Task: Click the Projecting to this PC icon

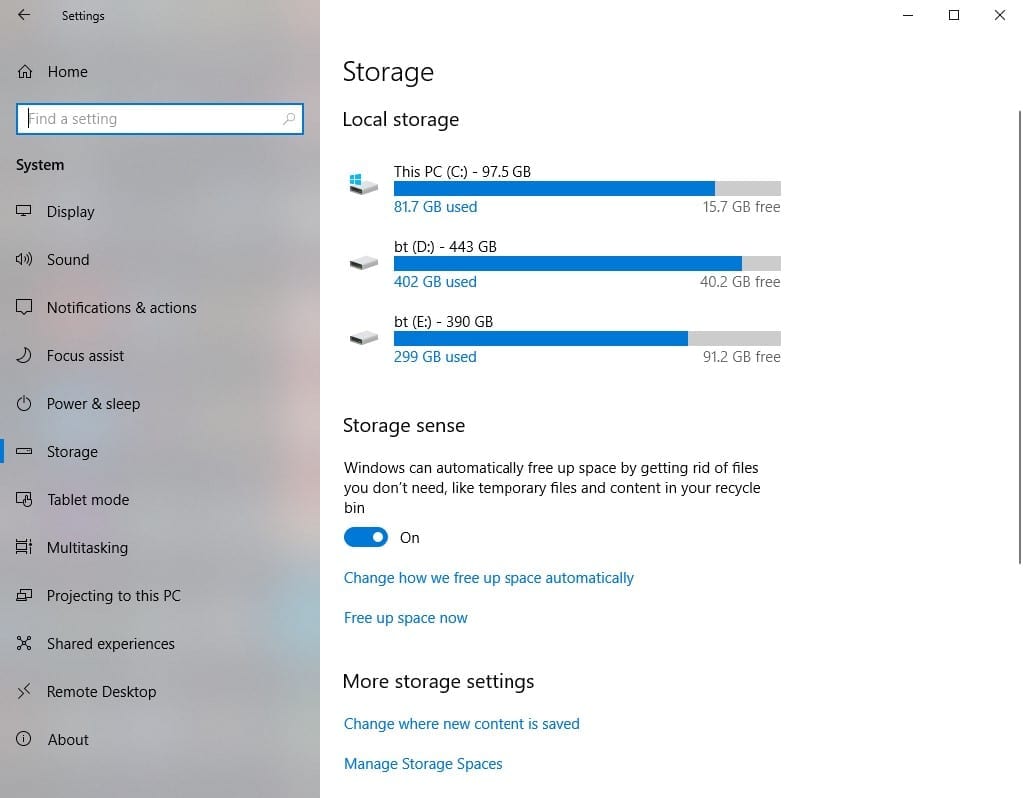Action: pyautogui.click(x=24, y=595)
